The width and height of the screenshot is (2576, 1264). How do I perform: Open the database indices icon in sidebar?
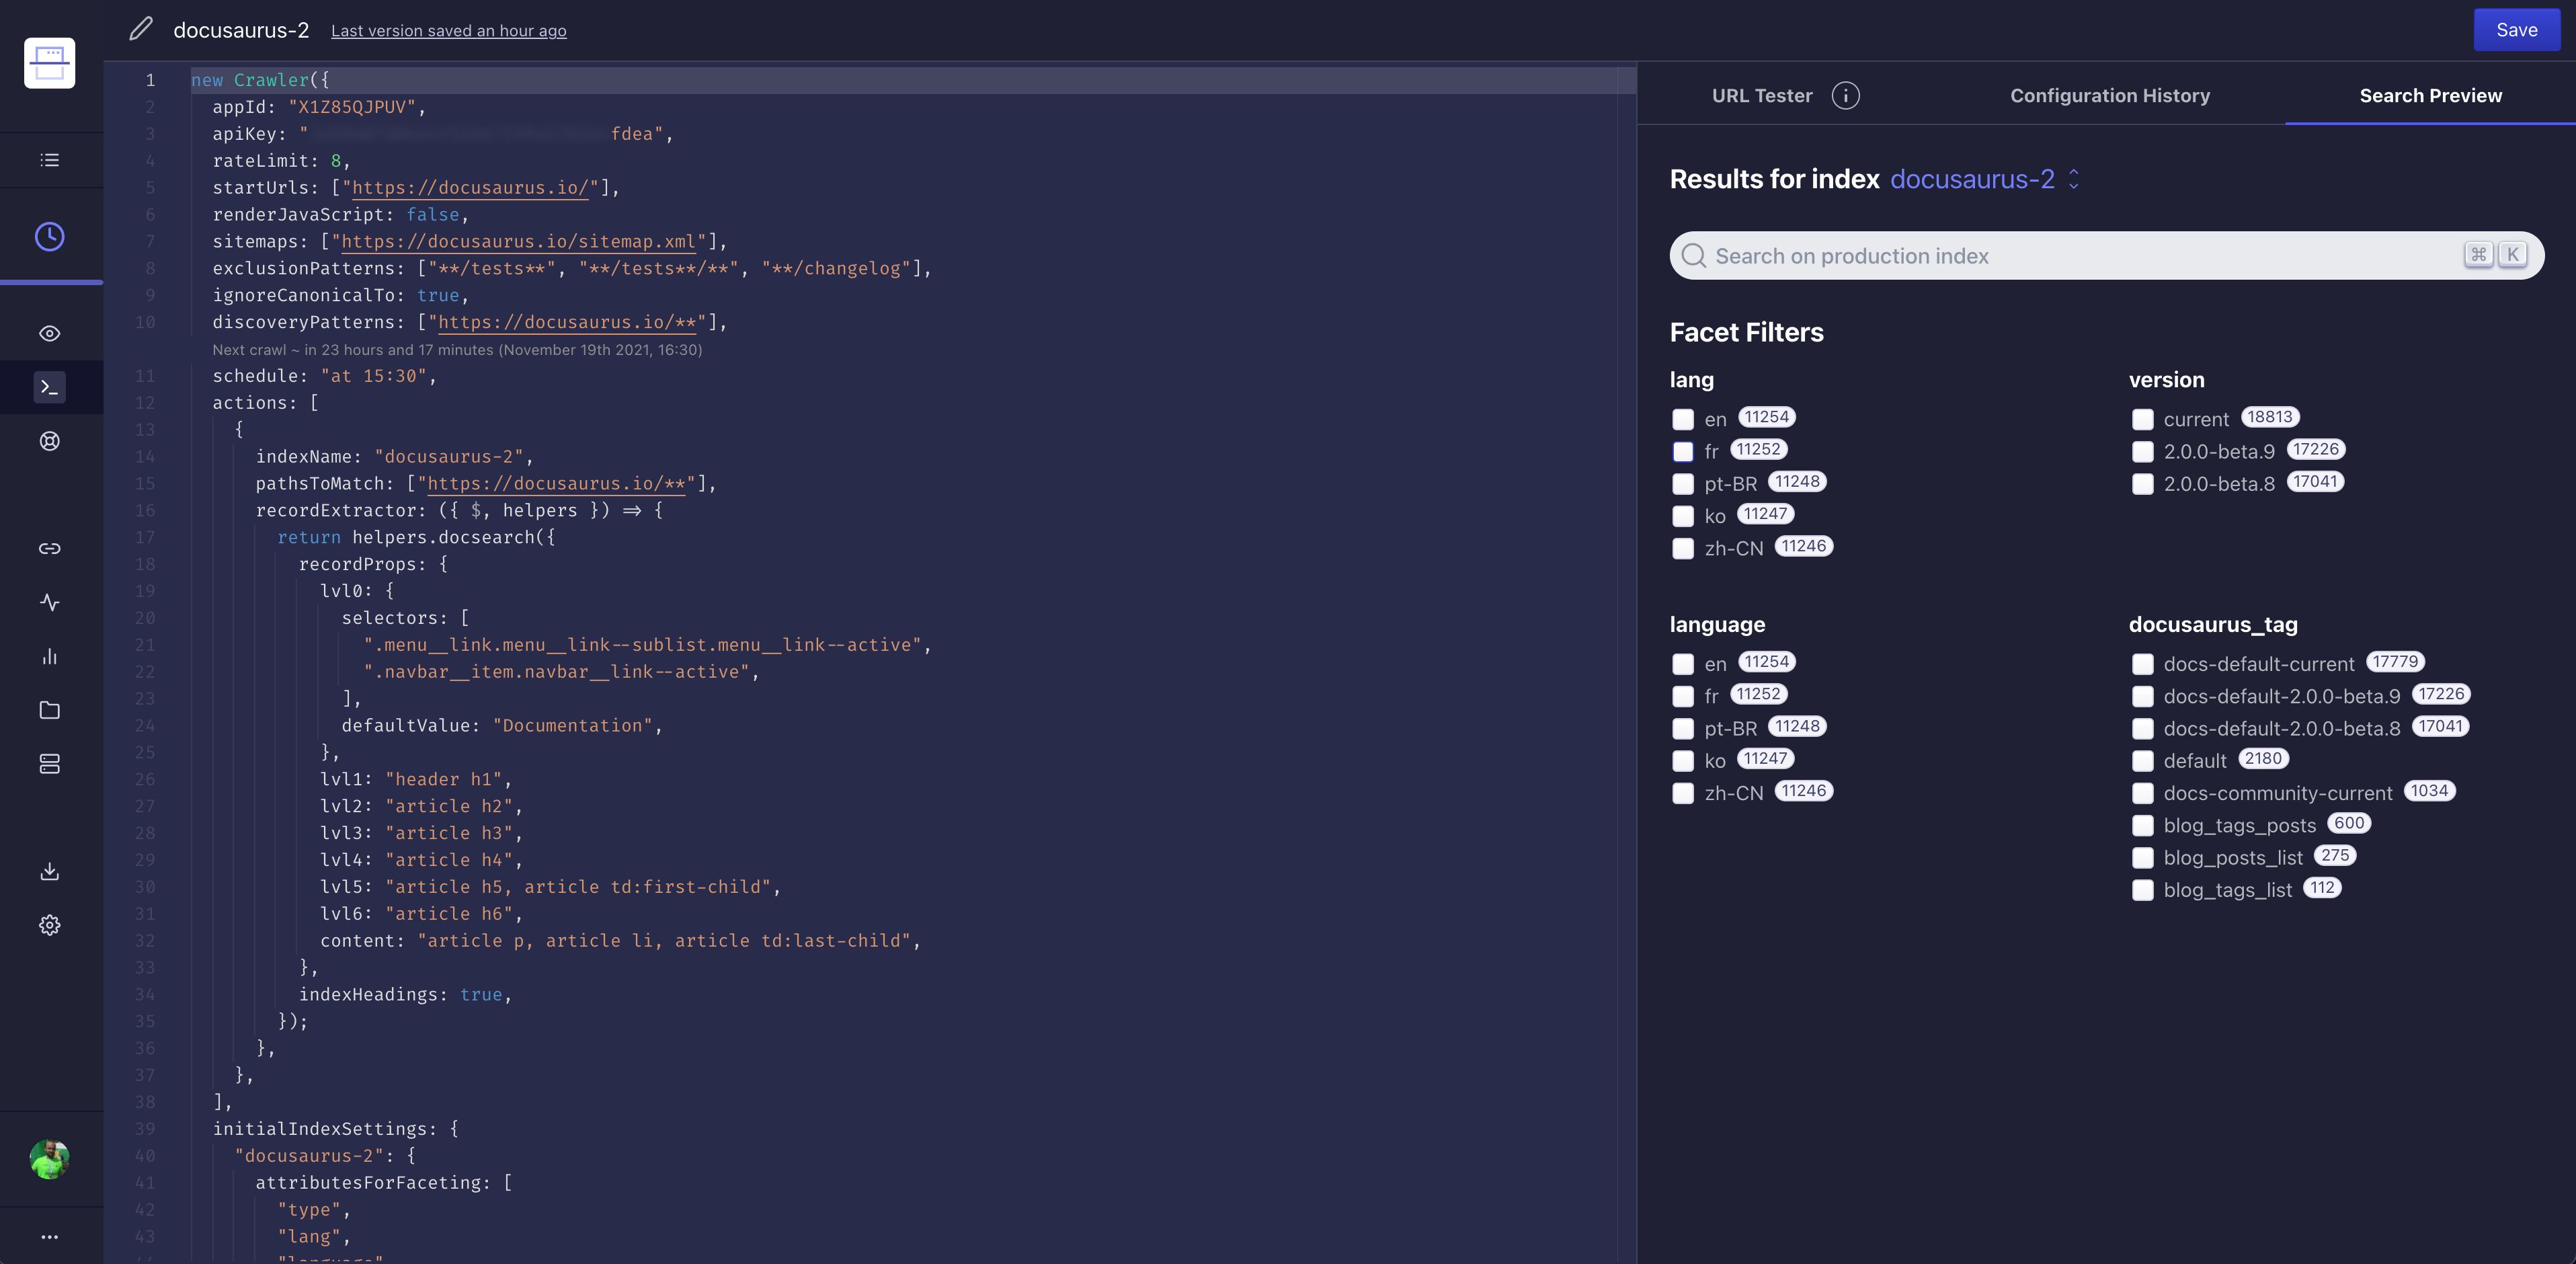point(49,764)
